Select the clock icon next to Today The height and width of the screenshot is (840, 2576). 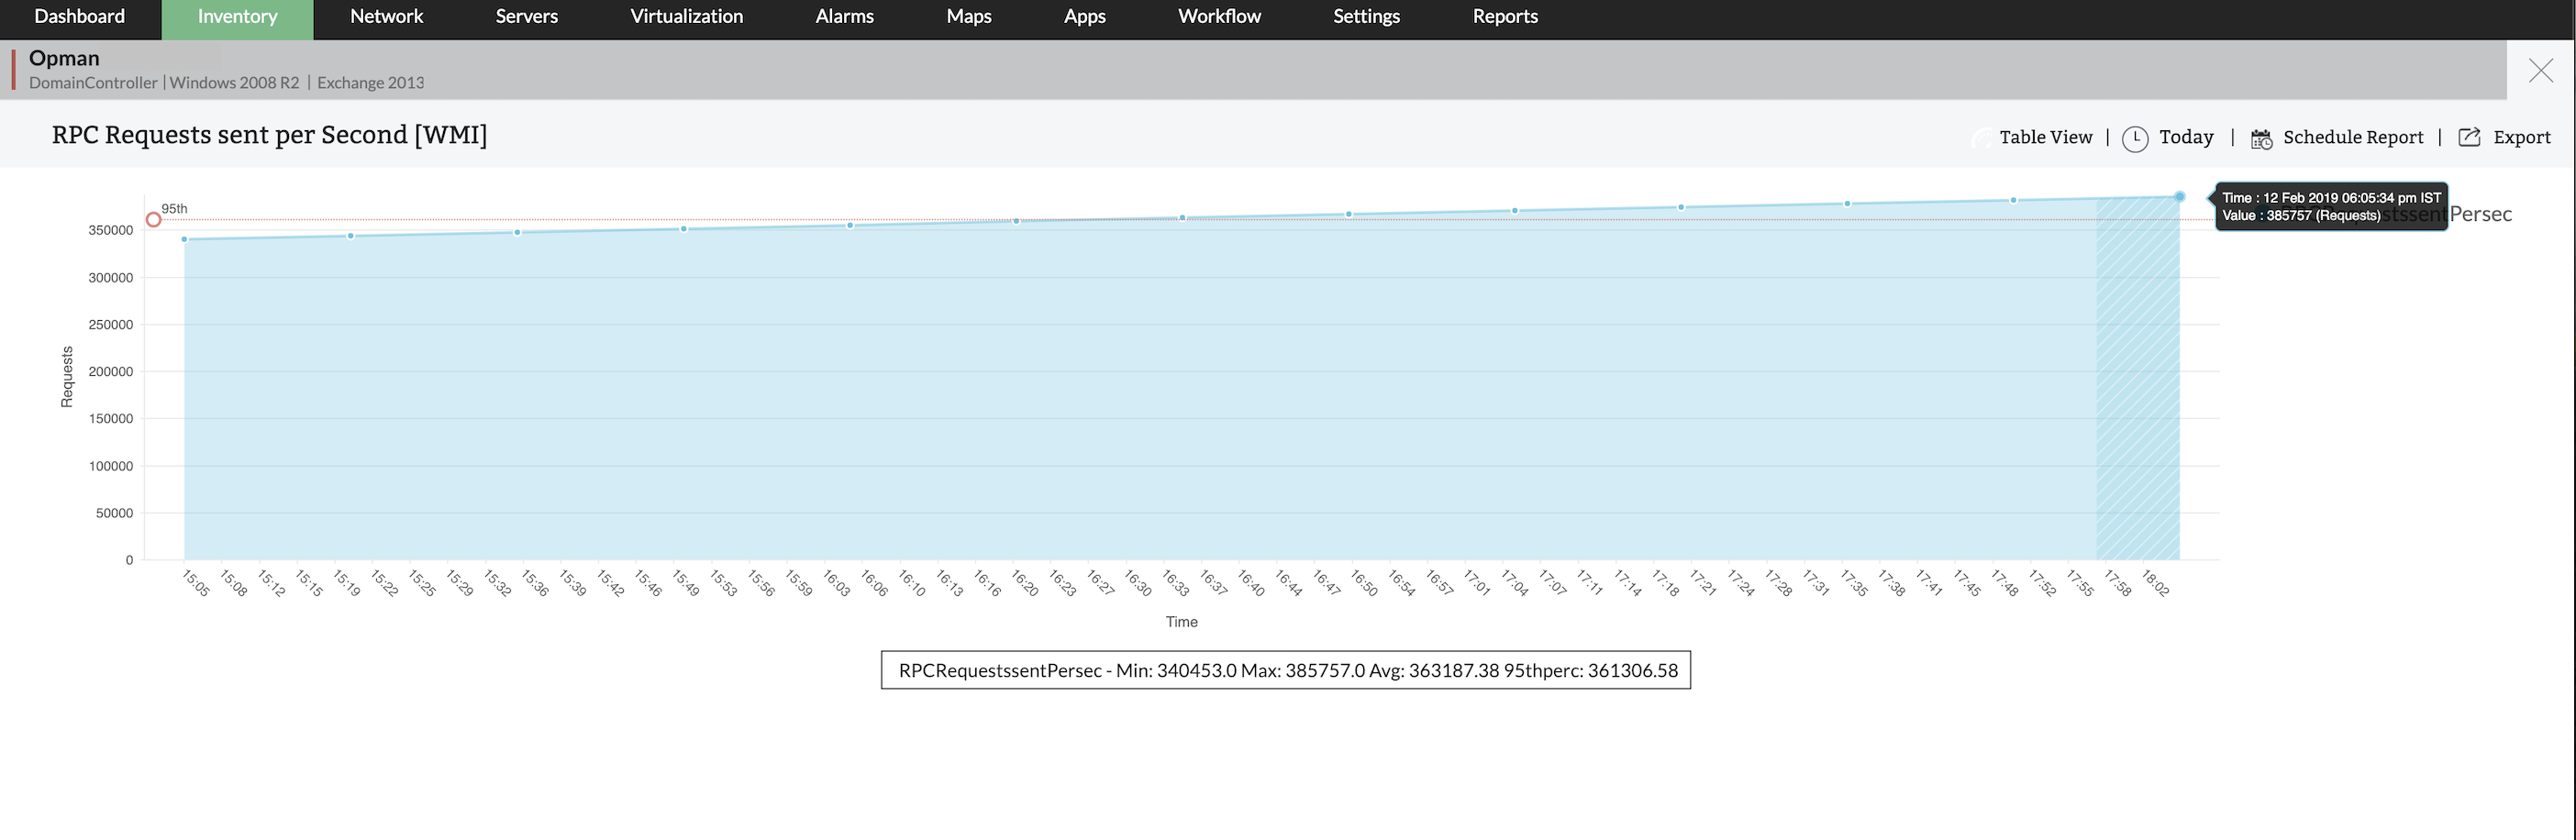tap(2136, 138)
